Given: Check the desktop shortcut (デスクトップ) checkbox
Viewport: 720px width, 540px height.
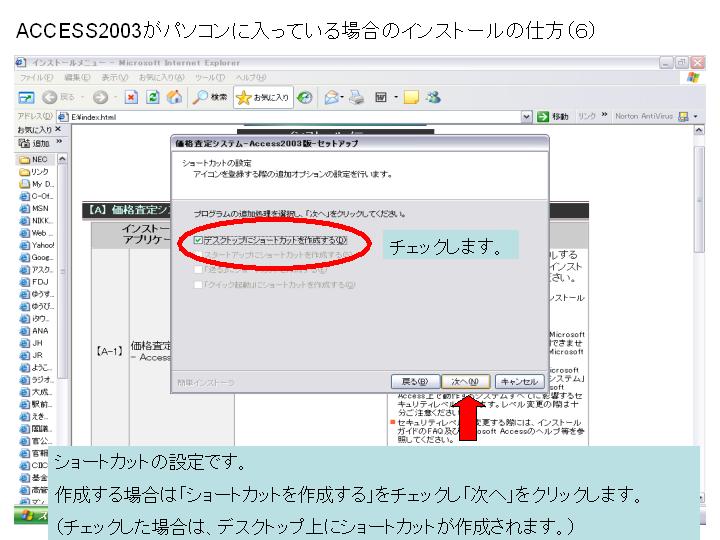Looking at the screenshot, I should (198, 240).
